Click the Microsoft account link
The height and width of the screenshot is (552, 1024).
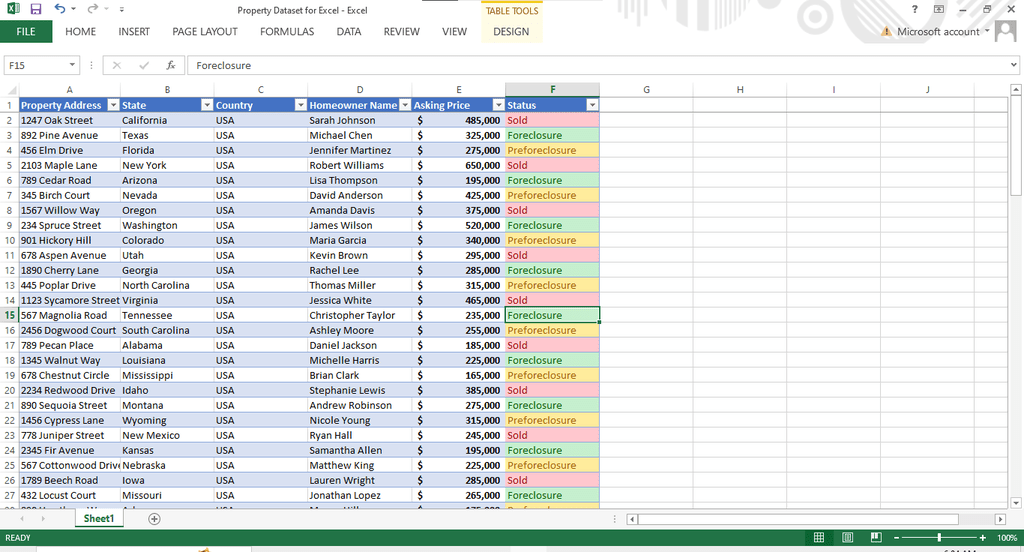(x=937, y=32)
